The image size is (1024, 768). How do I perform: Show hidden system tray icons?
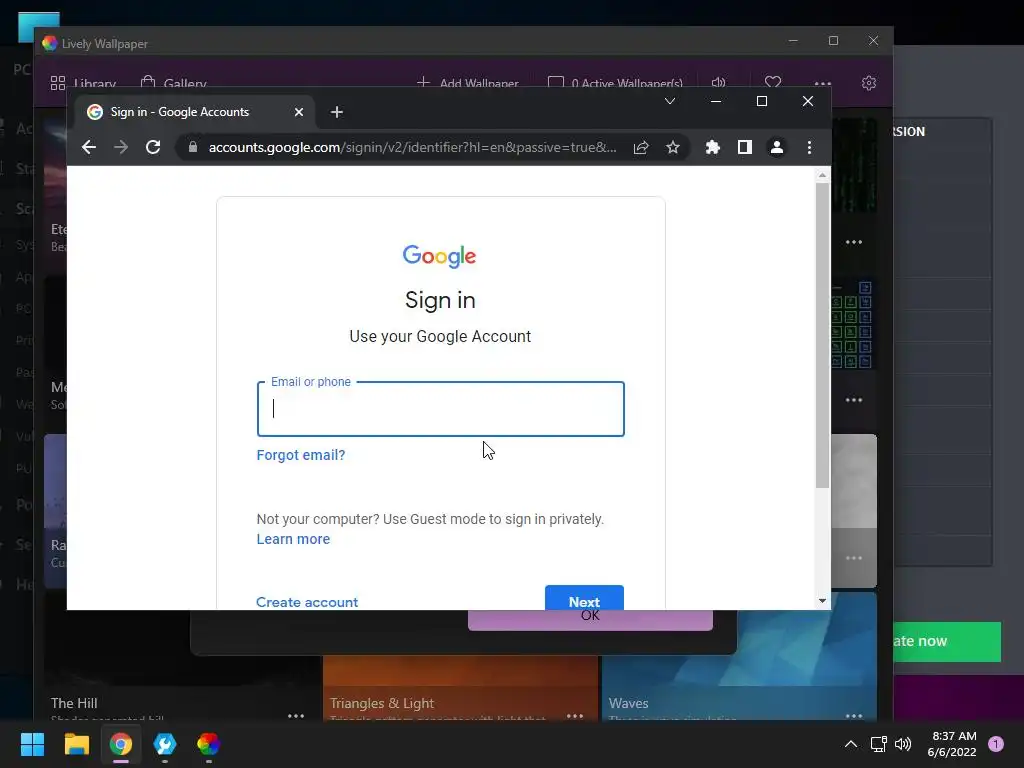click(x=850, y=744)
